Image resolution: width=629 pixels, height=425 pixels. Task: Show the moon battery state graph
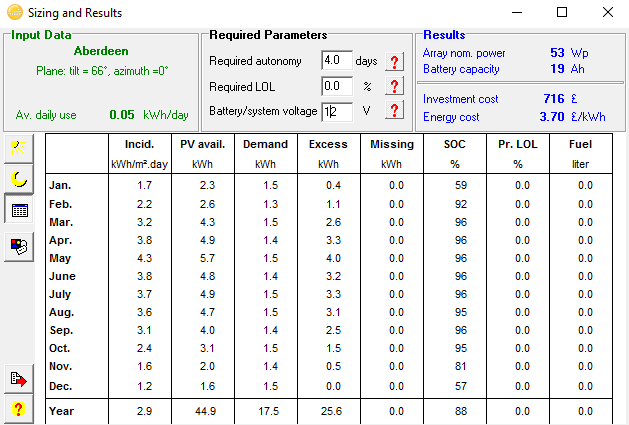tap(19, 179)
